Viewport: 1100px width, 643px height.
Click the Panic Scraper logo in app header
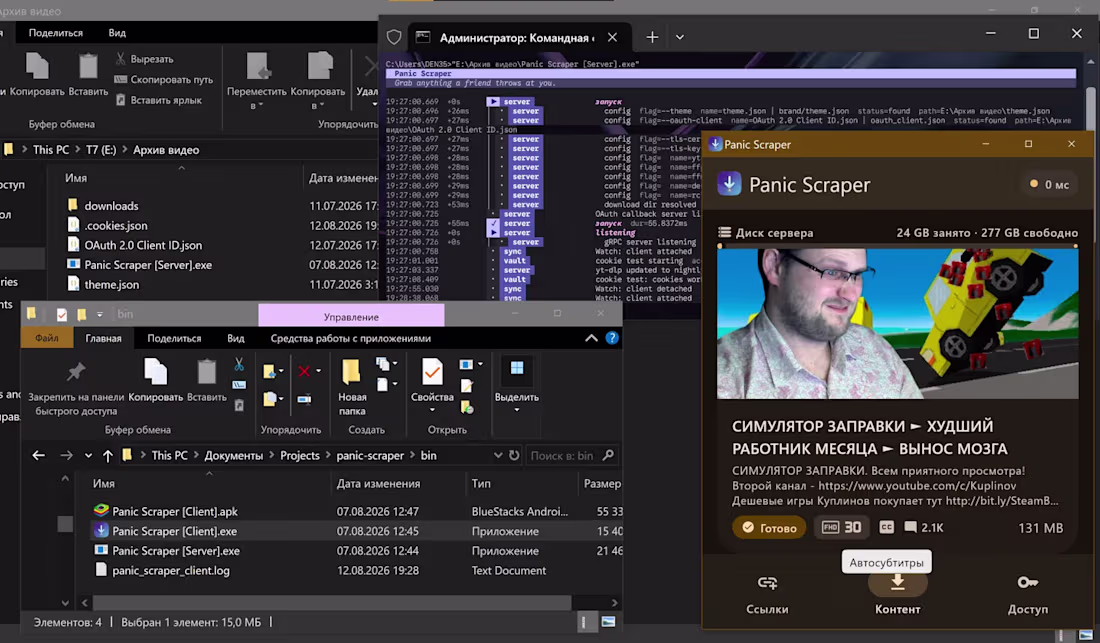[x=729, y=184]
